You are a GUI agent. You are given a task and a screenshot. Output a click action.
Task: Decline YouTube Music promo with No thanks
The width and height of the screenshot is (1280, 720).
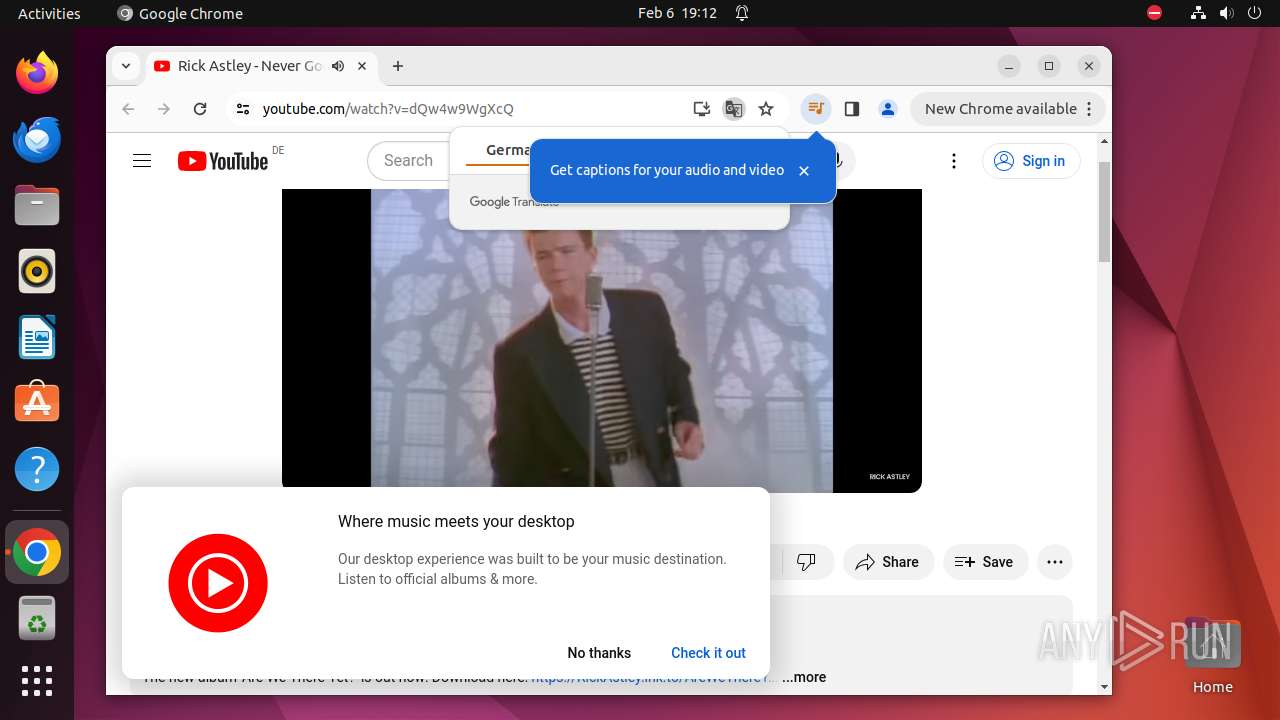pos(599,653)
